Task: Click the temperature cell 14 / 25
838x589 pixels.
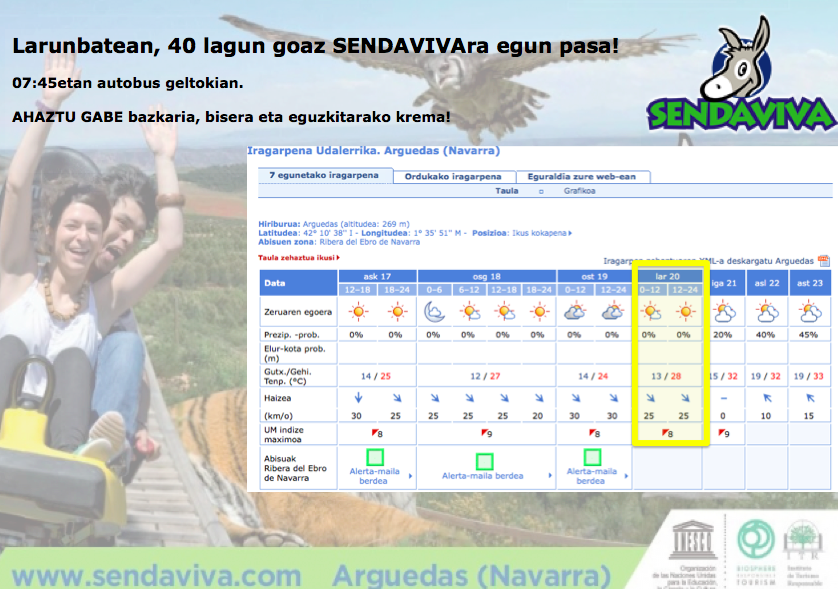Action: [376, 376]
